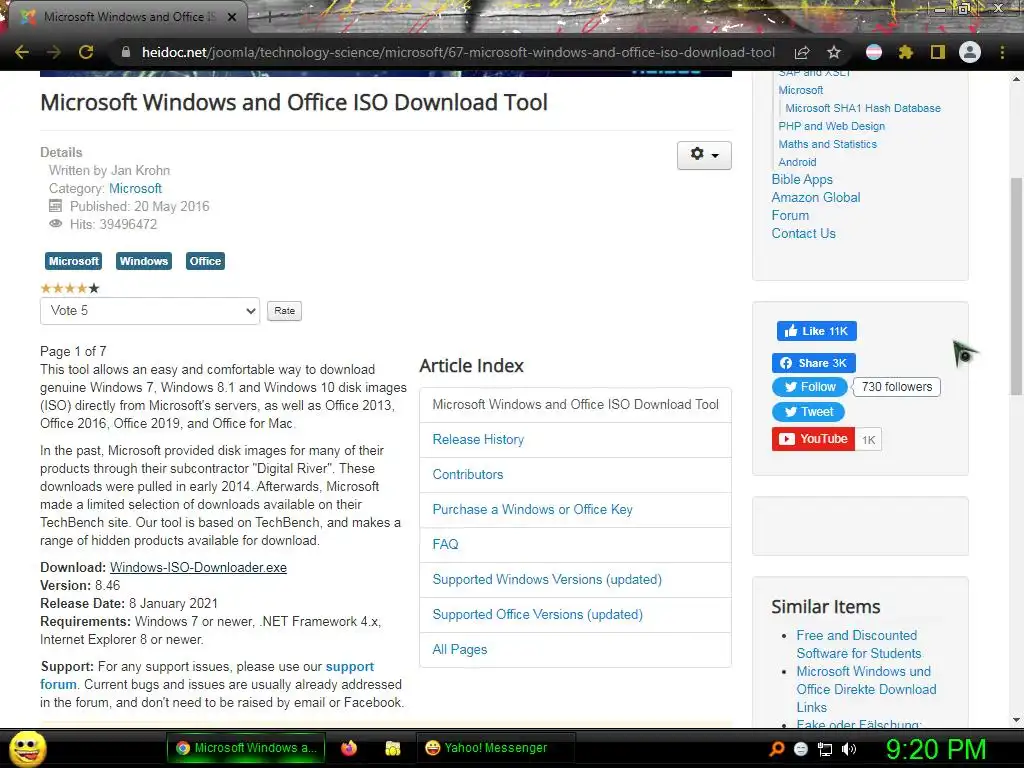Screen dimensions: 1024x768
Task: Click the YouTube subscribe button
Action: pyautogui.click(x=813, y=440)
